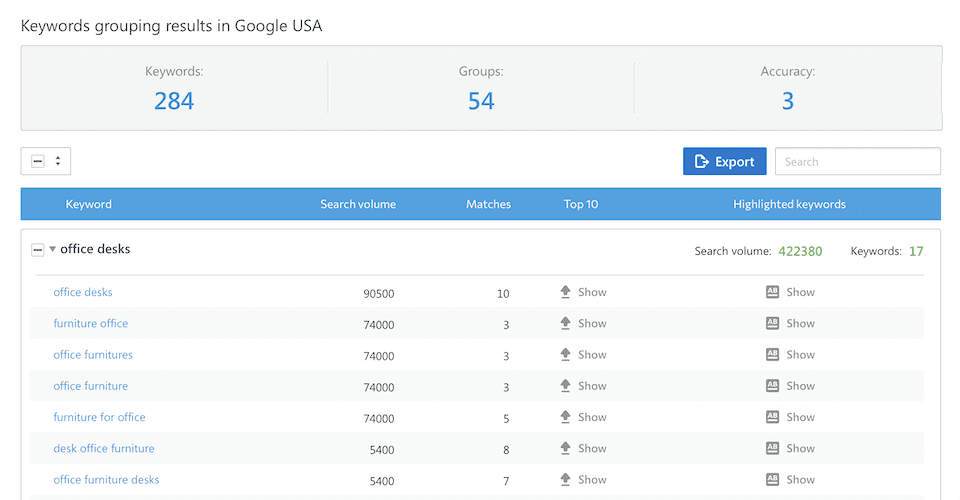Open the selection options dropdown arrows
Image resolution: width=960 pixels, height=500 pixels.
[58, 161]
